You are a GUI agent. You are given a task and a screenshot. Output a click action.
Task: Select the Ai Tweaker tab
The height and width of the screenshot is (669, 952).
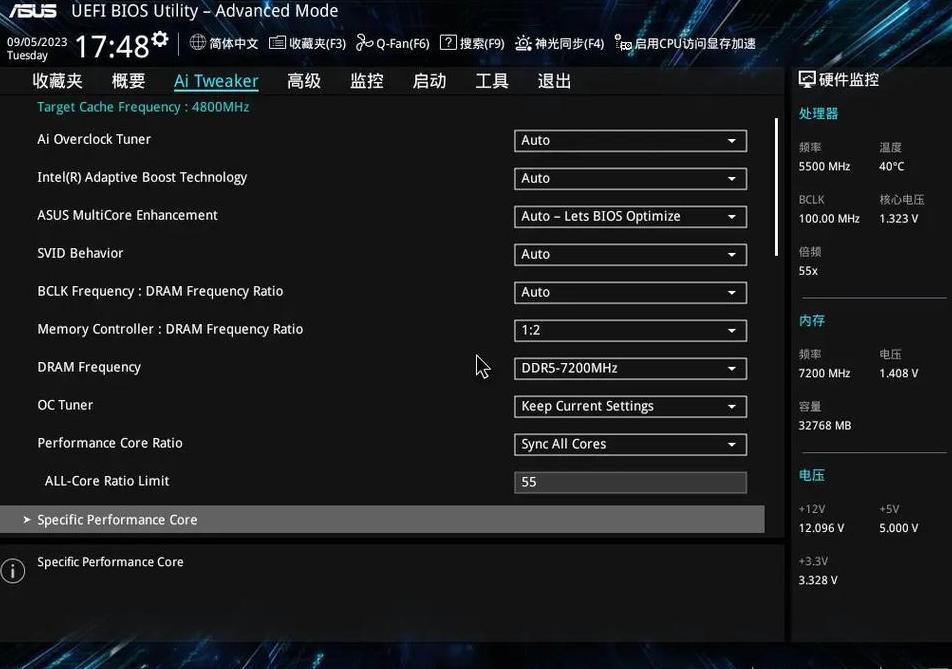[x=216, y=81]
